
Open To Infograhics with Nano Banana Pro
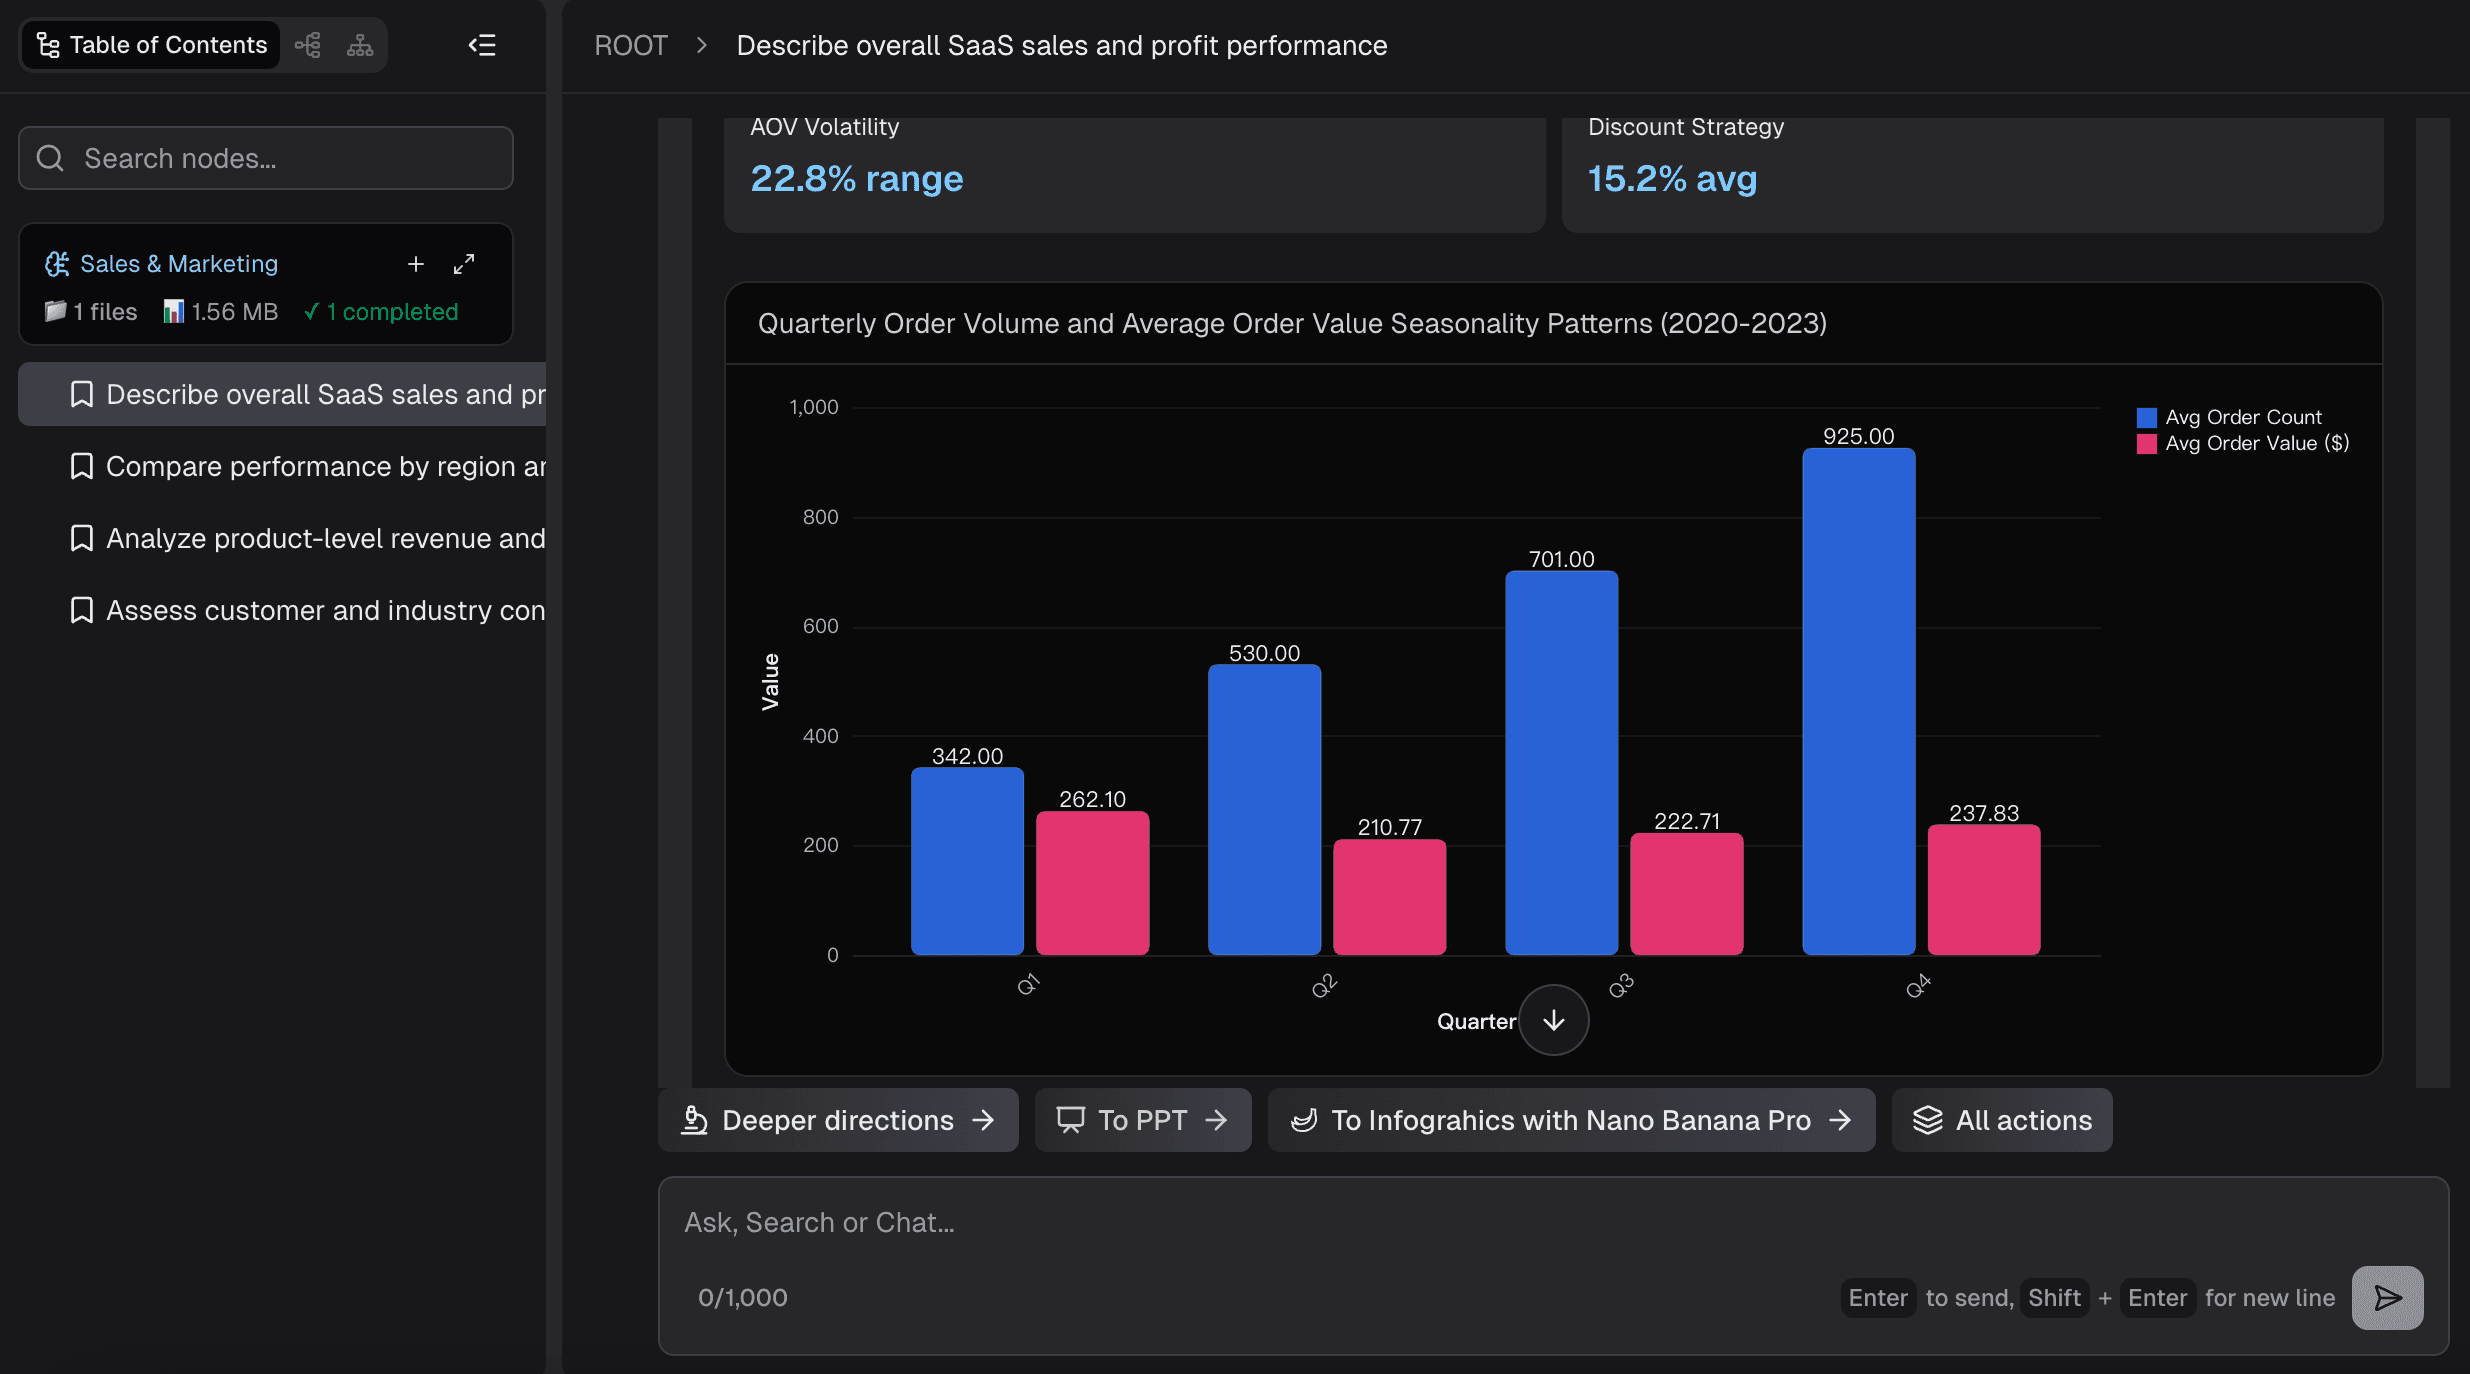(1571, 1120)
